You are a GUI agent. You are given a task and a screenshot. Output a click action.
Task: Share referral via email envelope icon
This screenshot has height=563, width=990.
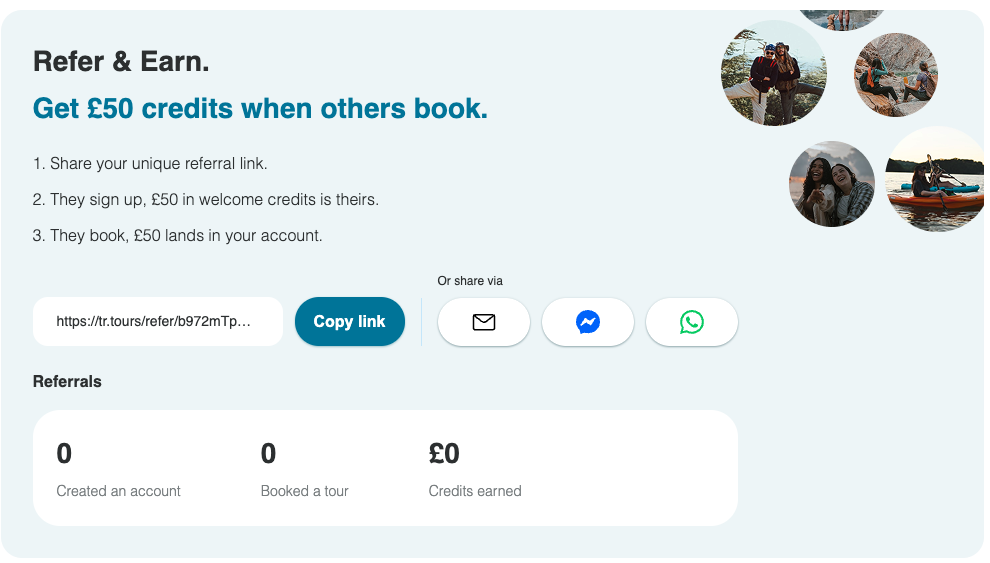(x=484, y=322)
